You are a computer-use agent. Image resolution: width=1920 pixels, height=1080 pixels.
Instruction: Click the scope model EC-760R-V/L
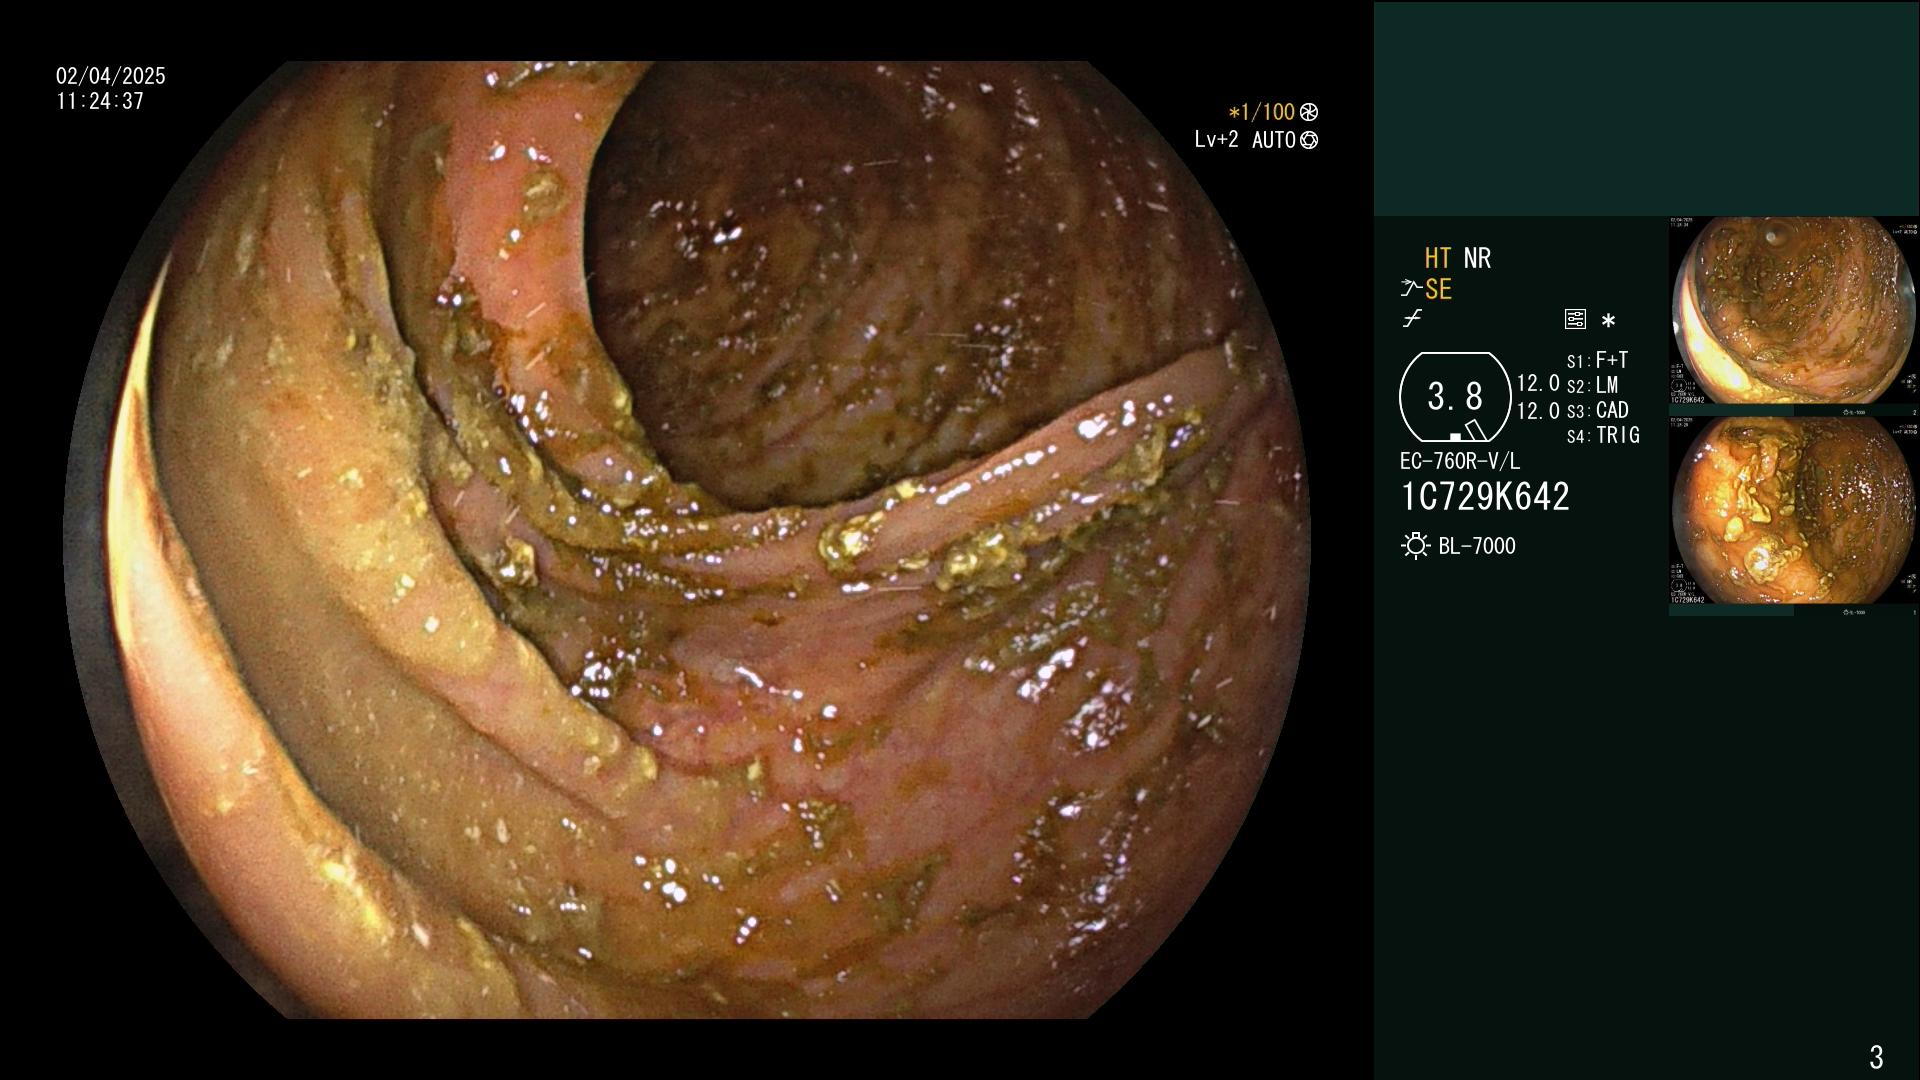[x=1460, y=461]
